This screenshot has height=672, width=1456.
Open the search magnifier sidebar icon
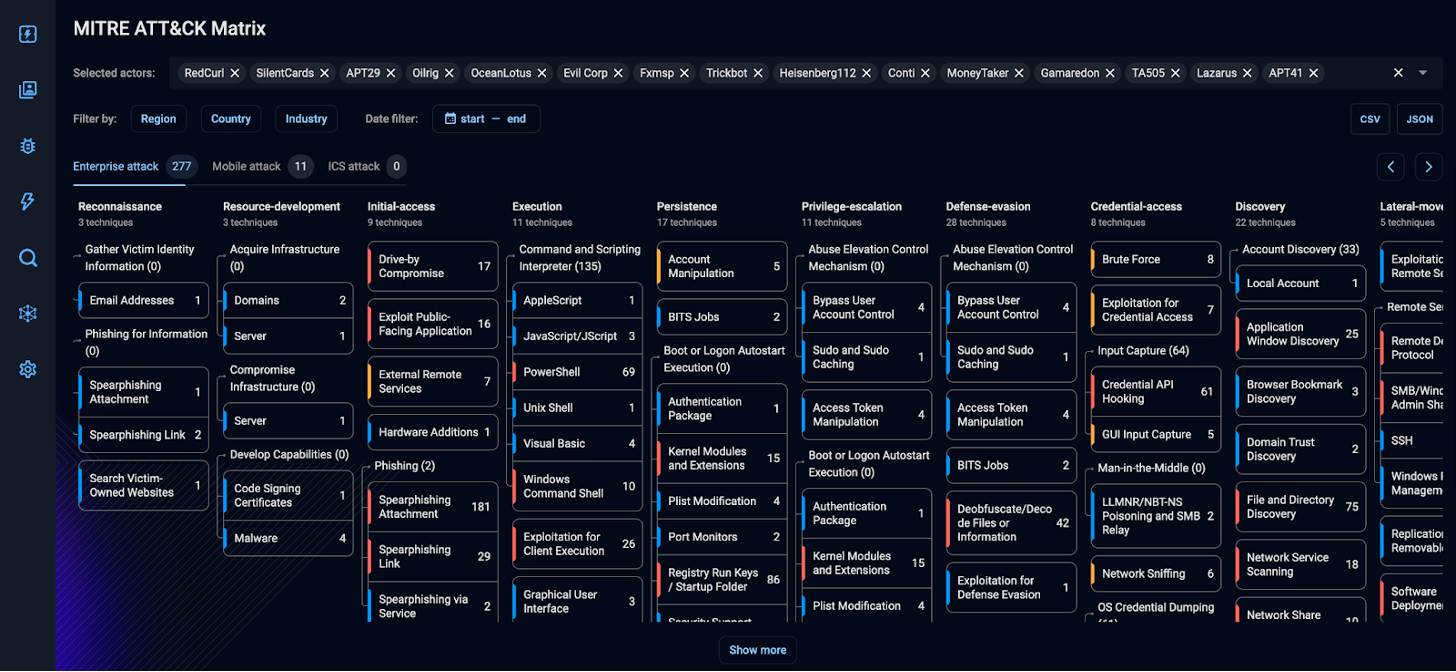(x=28, y=258)
